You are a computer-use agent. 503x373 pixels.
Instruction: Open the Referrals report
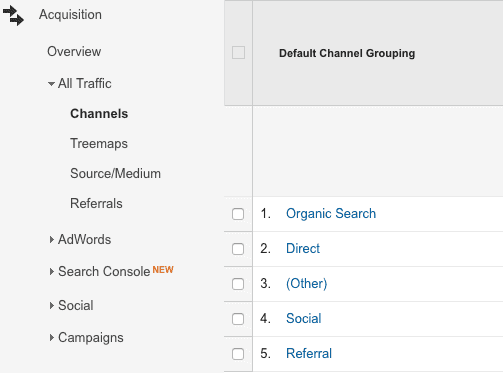[96, 204]
